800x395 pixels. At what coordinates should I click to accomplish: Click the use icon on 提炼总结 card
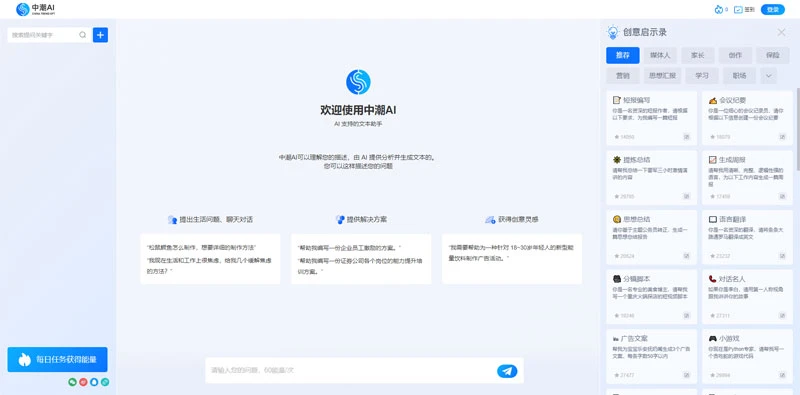[687, 196]
